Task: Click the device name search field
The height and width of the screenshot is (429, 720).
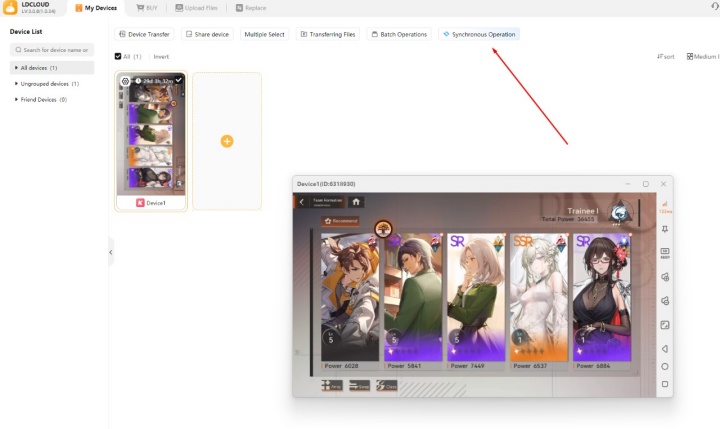Action: (52, 50)
